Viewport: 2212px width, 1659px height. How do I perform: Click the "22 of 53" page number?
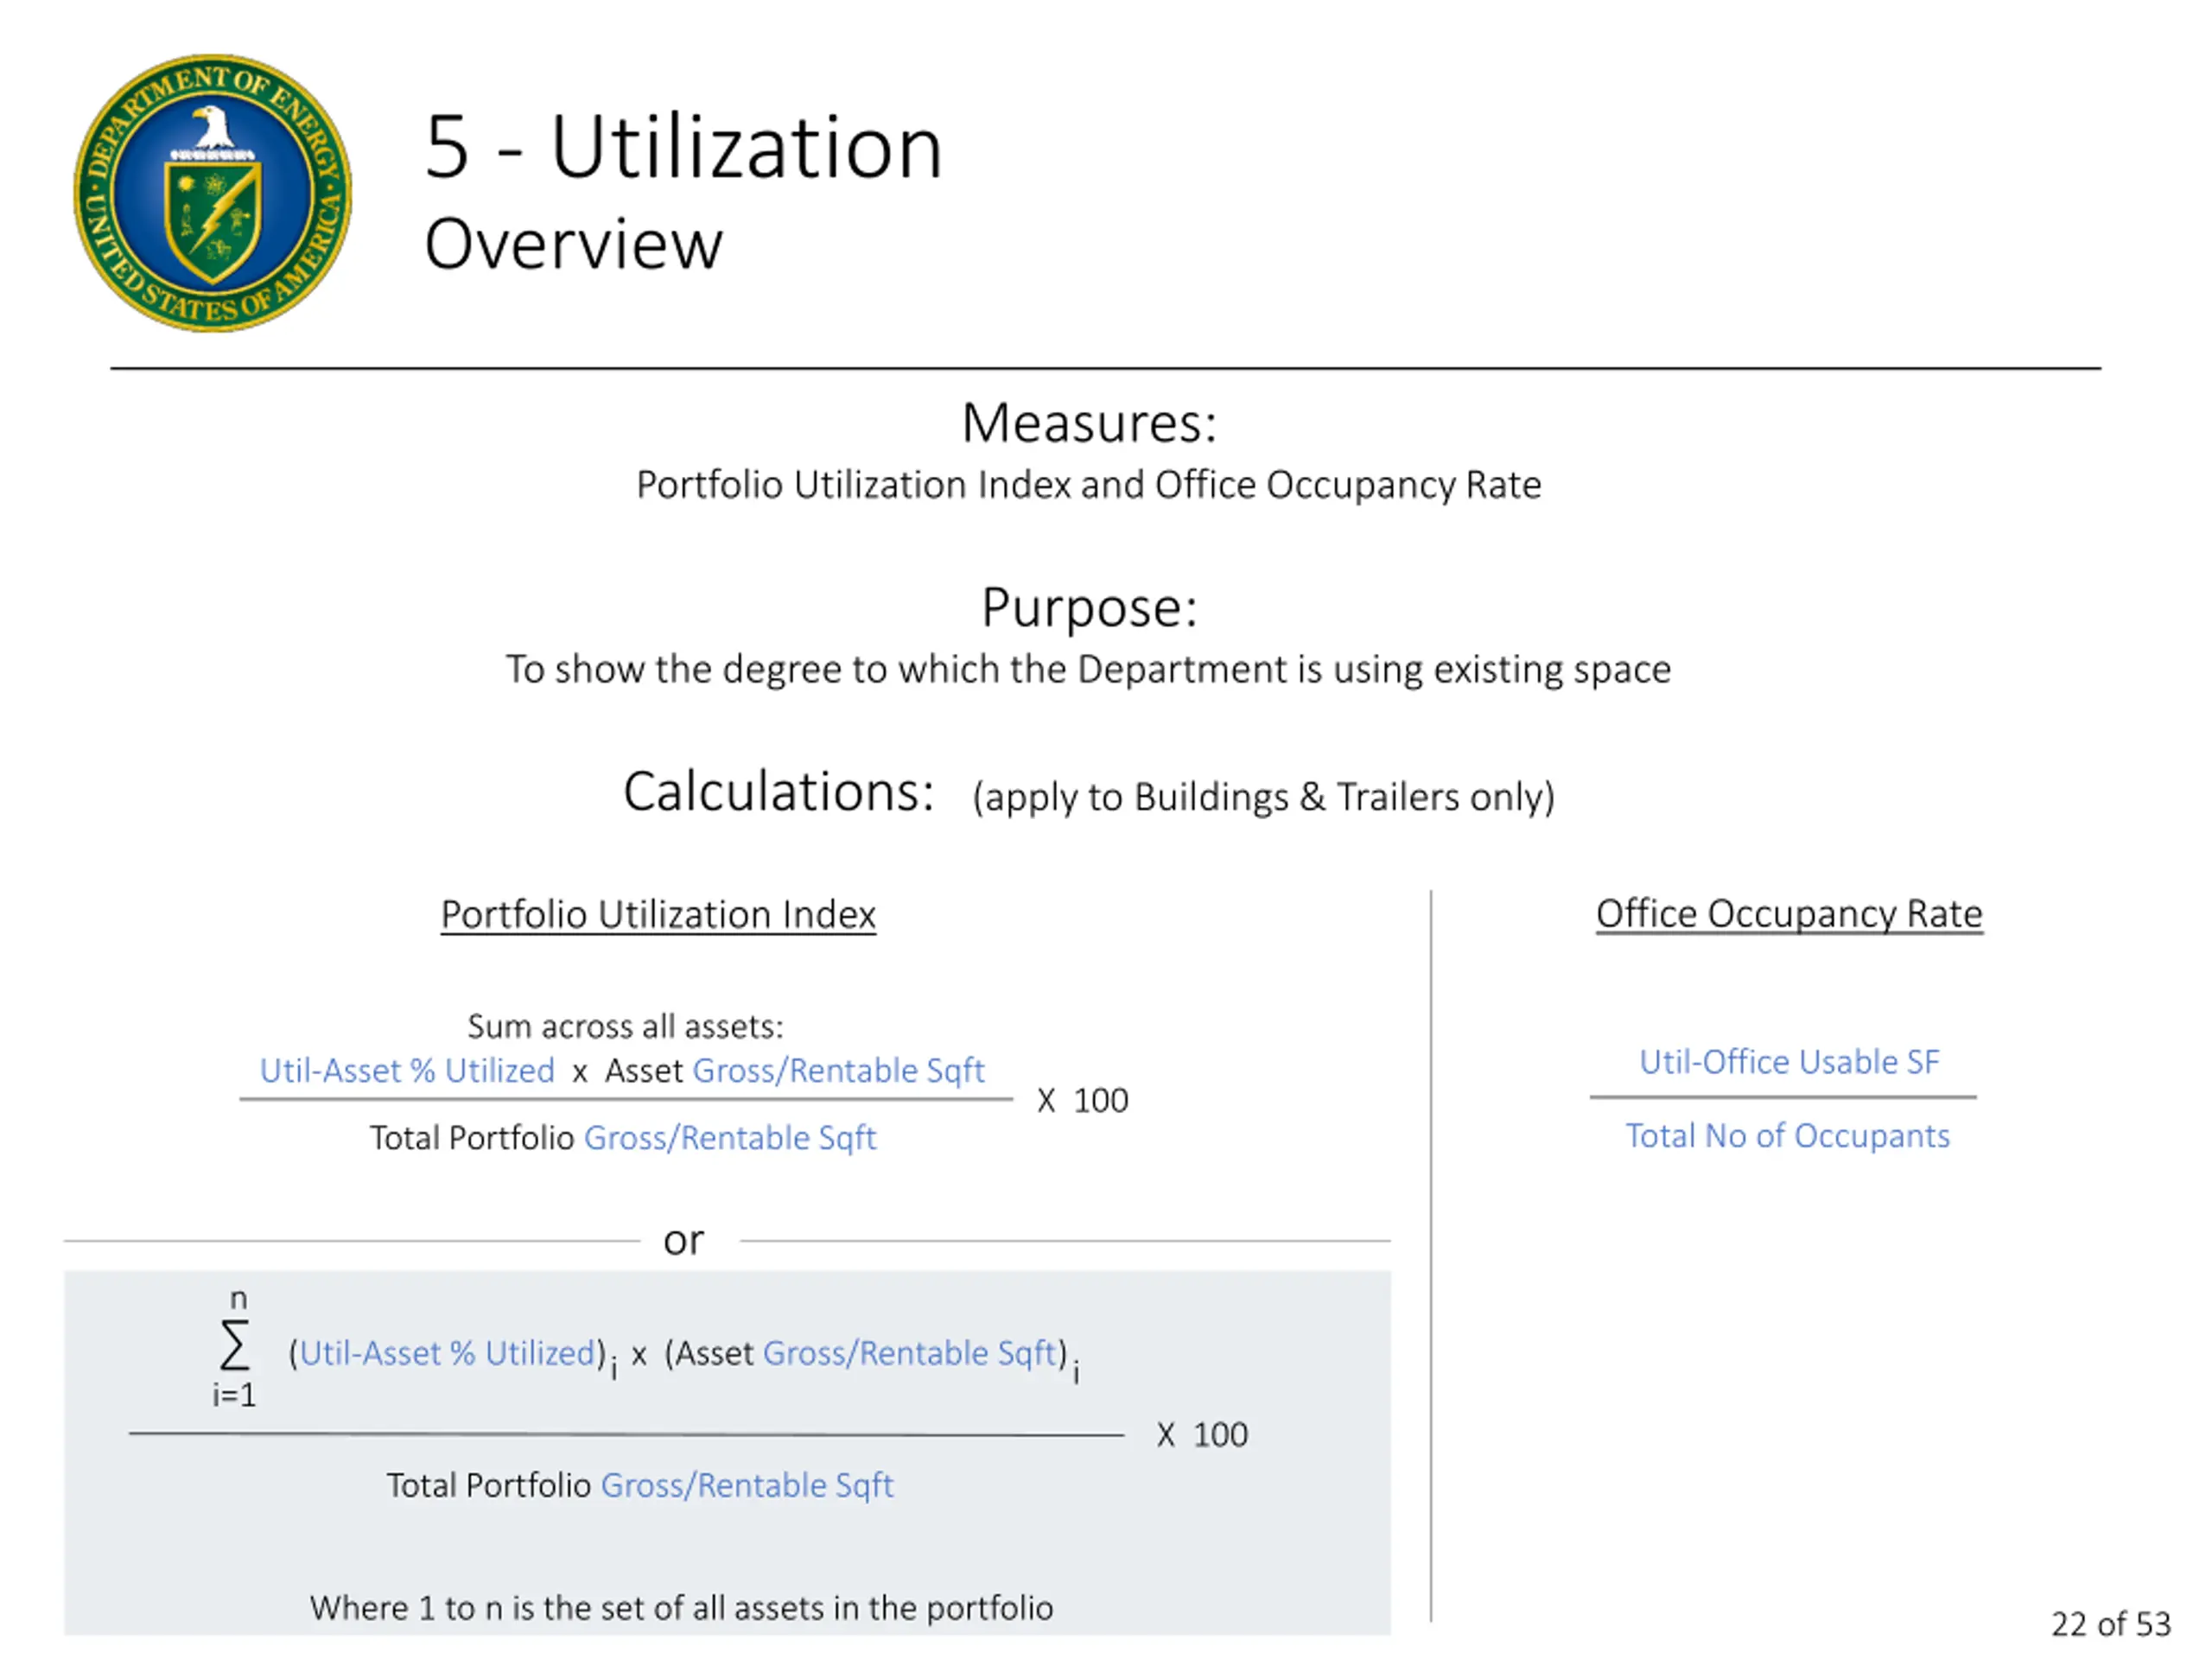point(2110,1623)
